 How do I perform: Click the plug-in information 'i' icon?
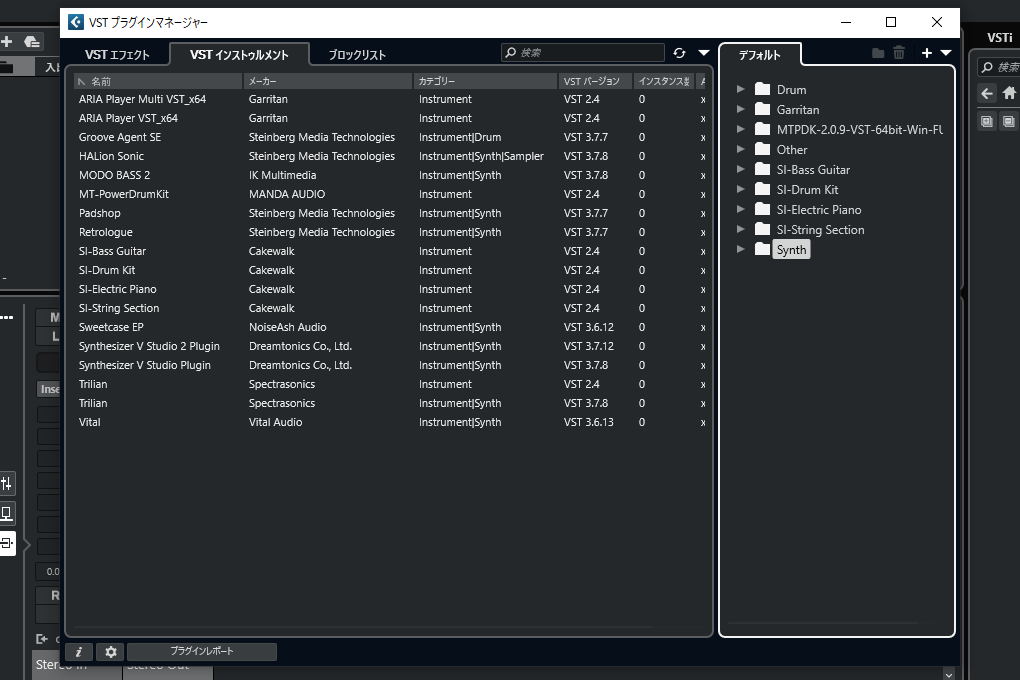(x=79, y=651)
